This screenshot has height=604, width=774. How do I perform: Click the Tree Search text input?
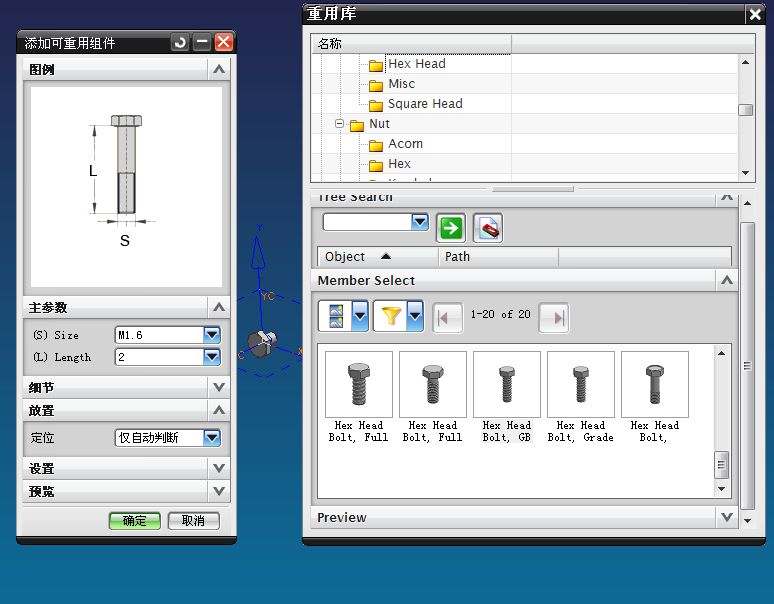pos(367,222)
